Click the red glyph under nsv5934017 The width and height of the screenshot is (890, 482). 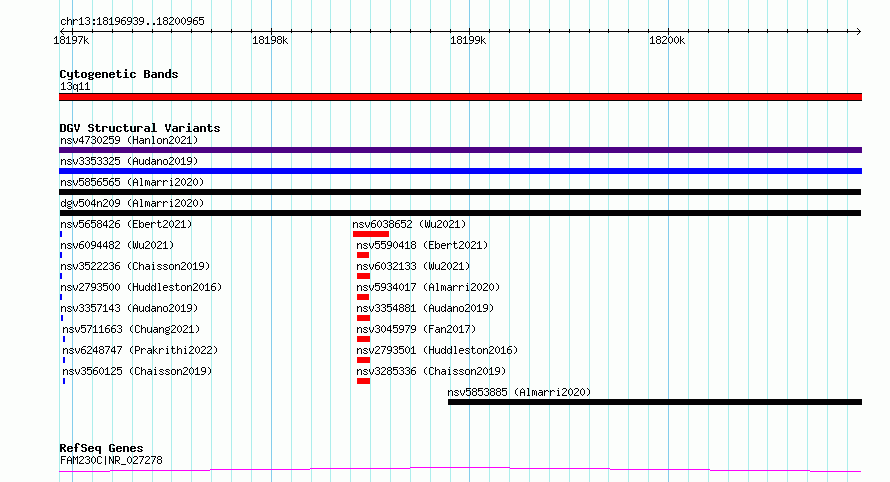(x=363, y=297)
